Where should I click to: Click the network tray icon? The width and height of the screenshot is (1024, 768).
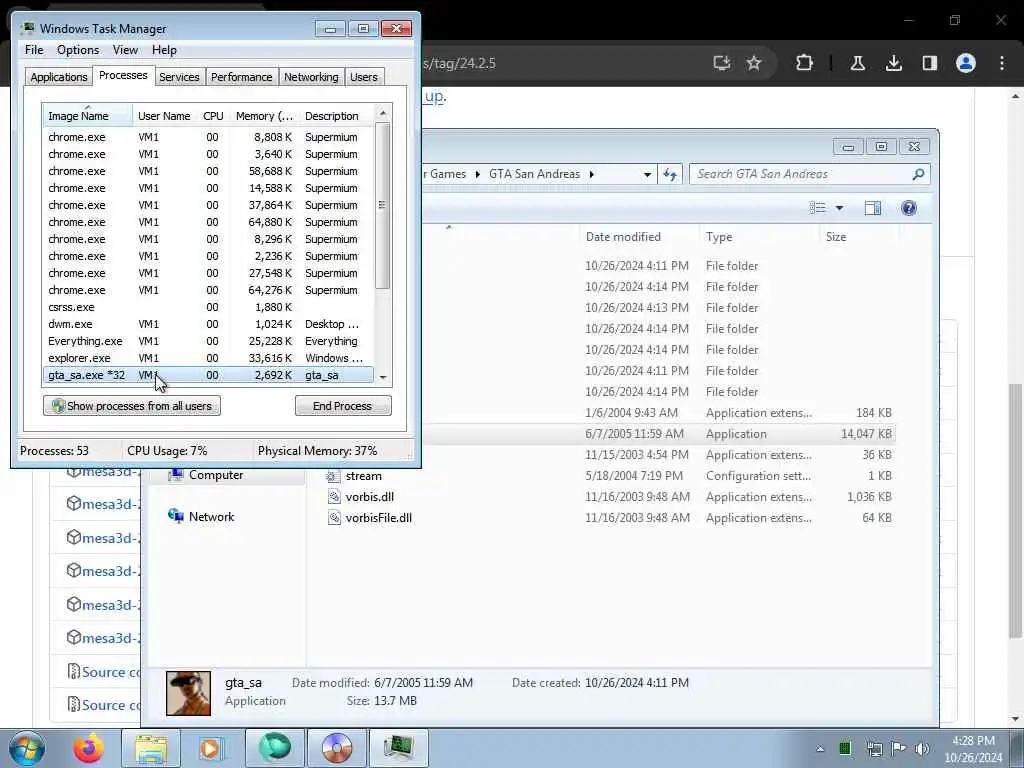point(874,749)
